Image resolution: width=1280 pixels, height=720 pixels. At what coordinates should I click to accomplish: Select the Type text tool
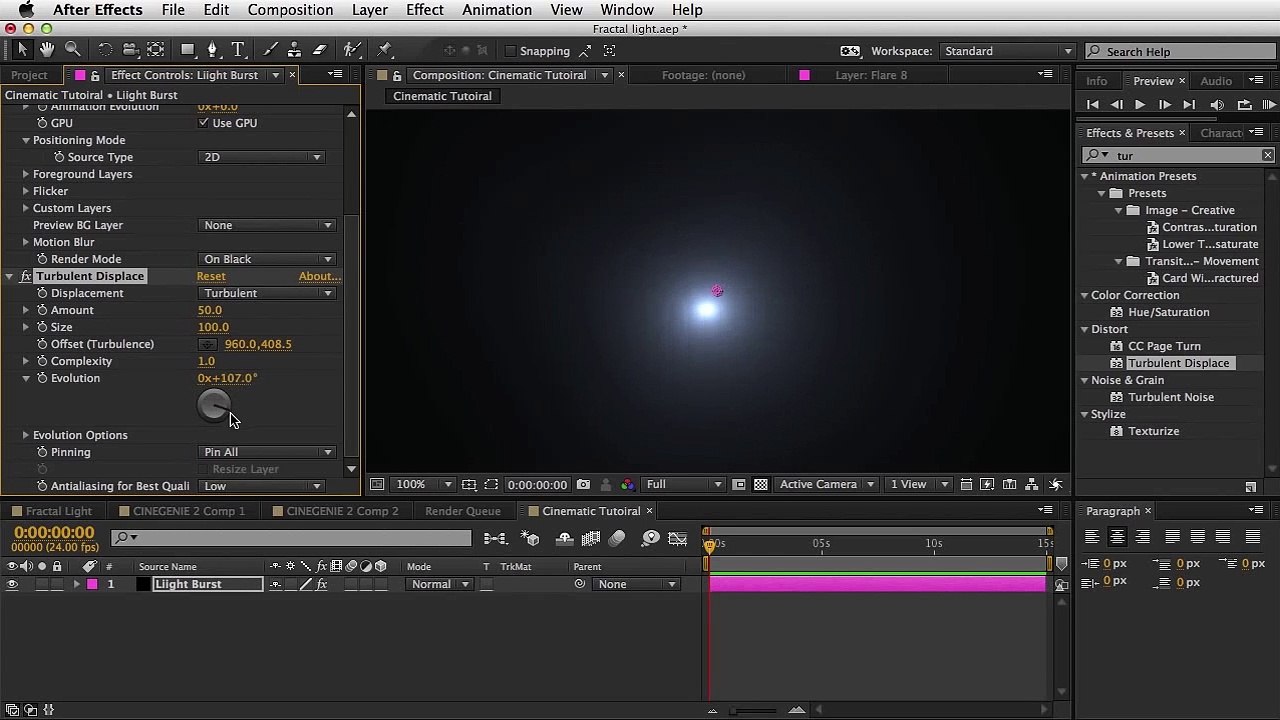238,50
